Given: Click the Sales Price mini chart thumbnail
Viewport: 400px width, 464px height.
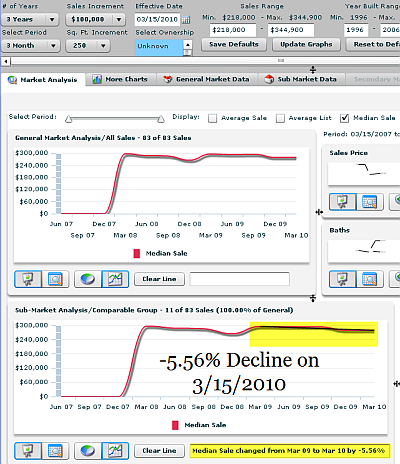Looking at the screenshot, I should (x=364, y=173).
